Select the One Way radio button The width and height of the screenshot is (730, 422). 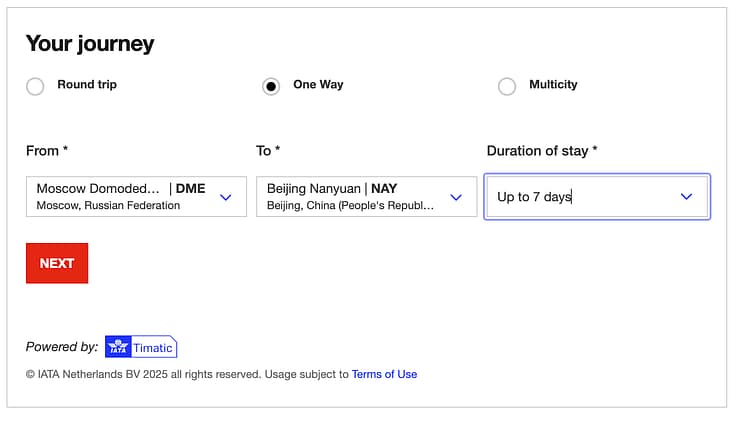tap(271, 86)
